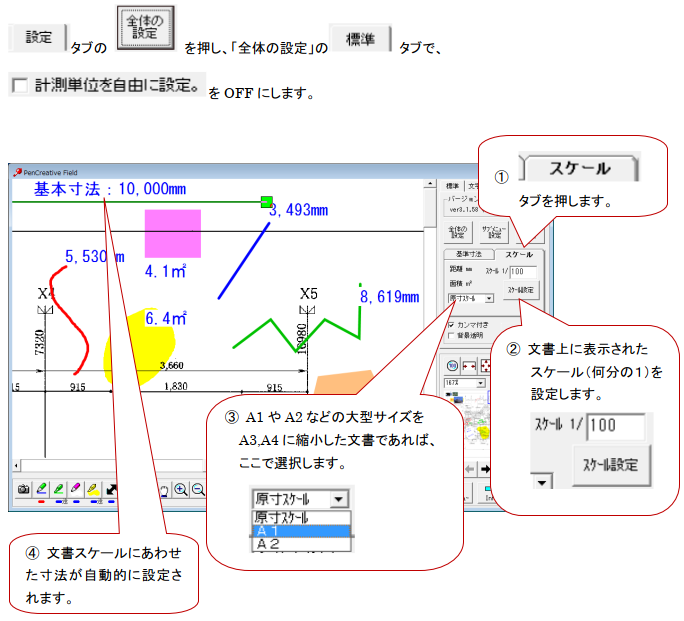Toggle the カンマ付き checkbox
Image resolution: width=684 pixels, height=621 pixels.
click(451, 325)
